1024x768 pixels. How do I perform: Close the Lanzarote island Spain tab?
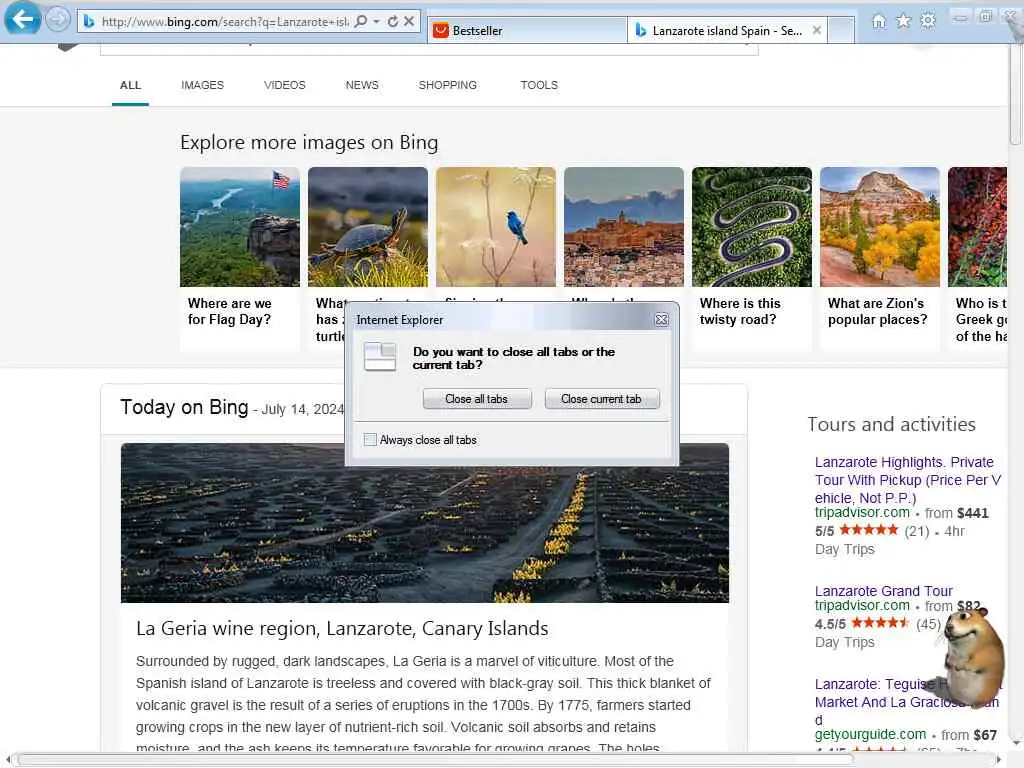point(816,30)
